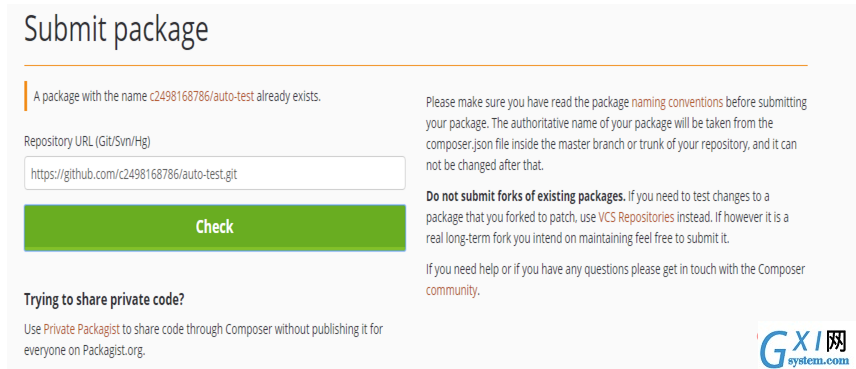Screen dimensions: 856x369
Task: Focus the Repository URL input field
Action: (215, 174)
